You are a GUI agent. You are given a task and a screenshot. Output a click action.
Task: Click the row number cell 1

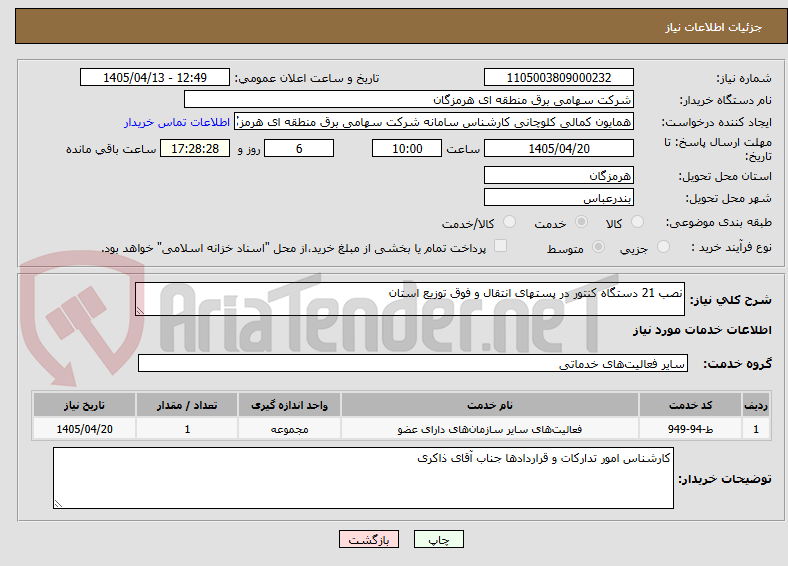(756, 429)
